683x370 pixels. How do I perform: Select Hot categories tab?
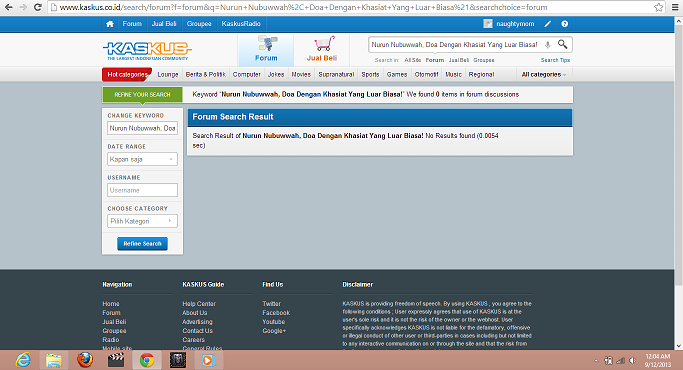coord(127,75)
